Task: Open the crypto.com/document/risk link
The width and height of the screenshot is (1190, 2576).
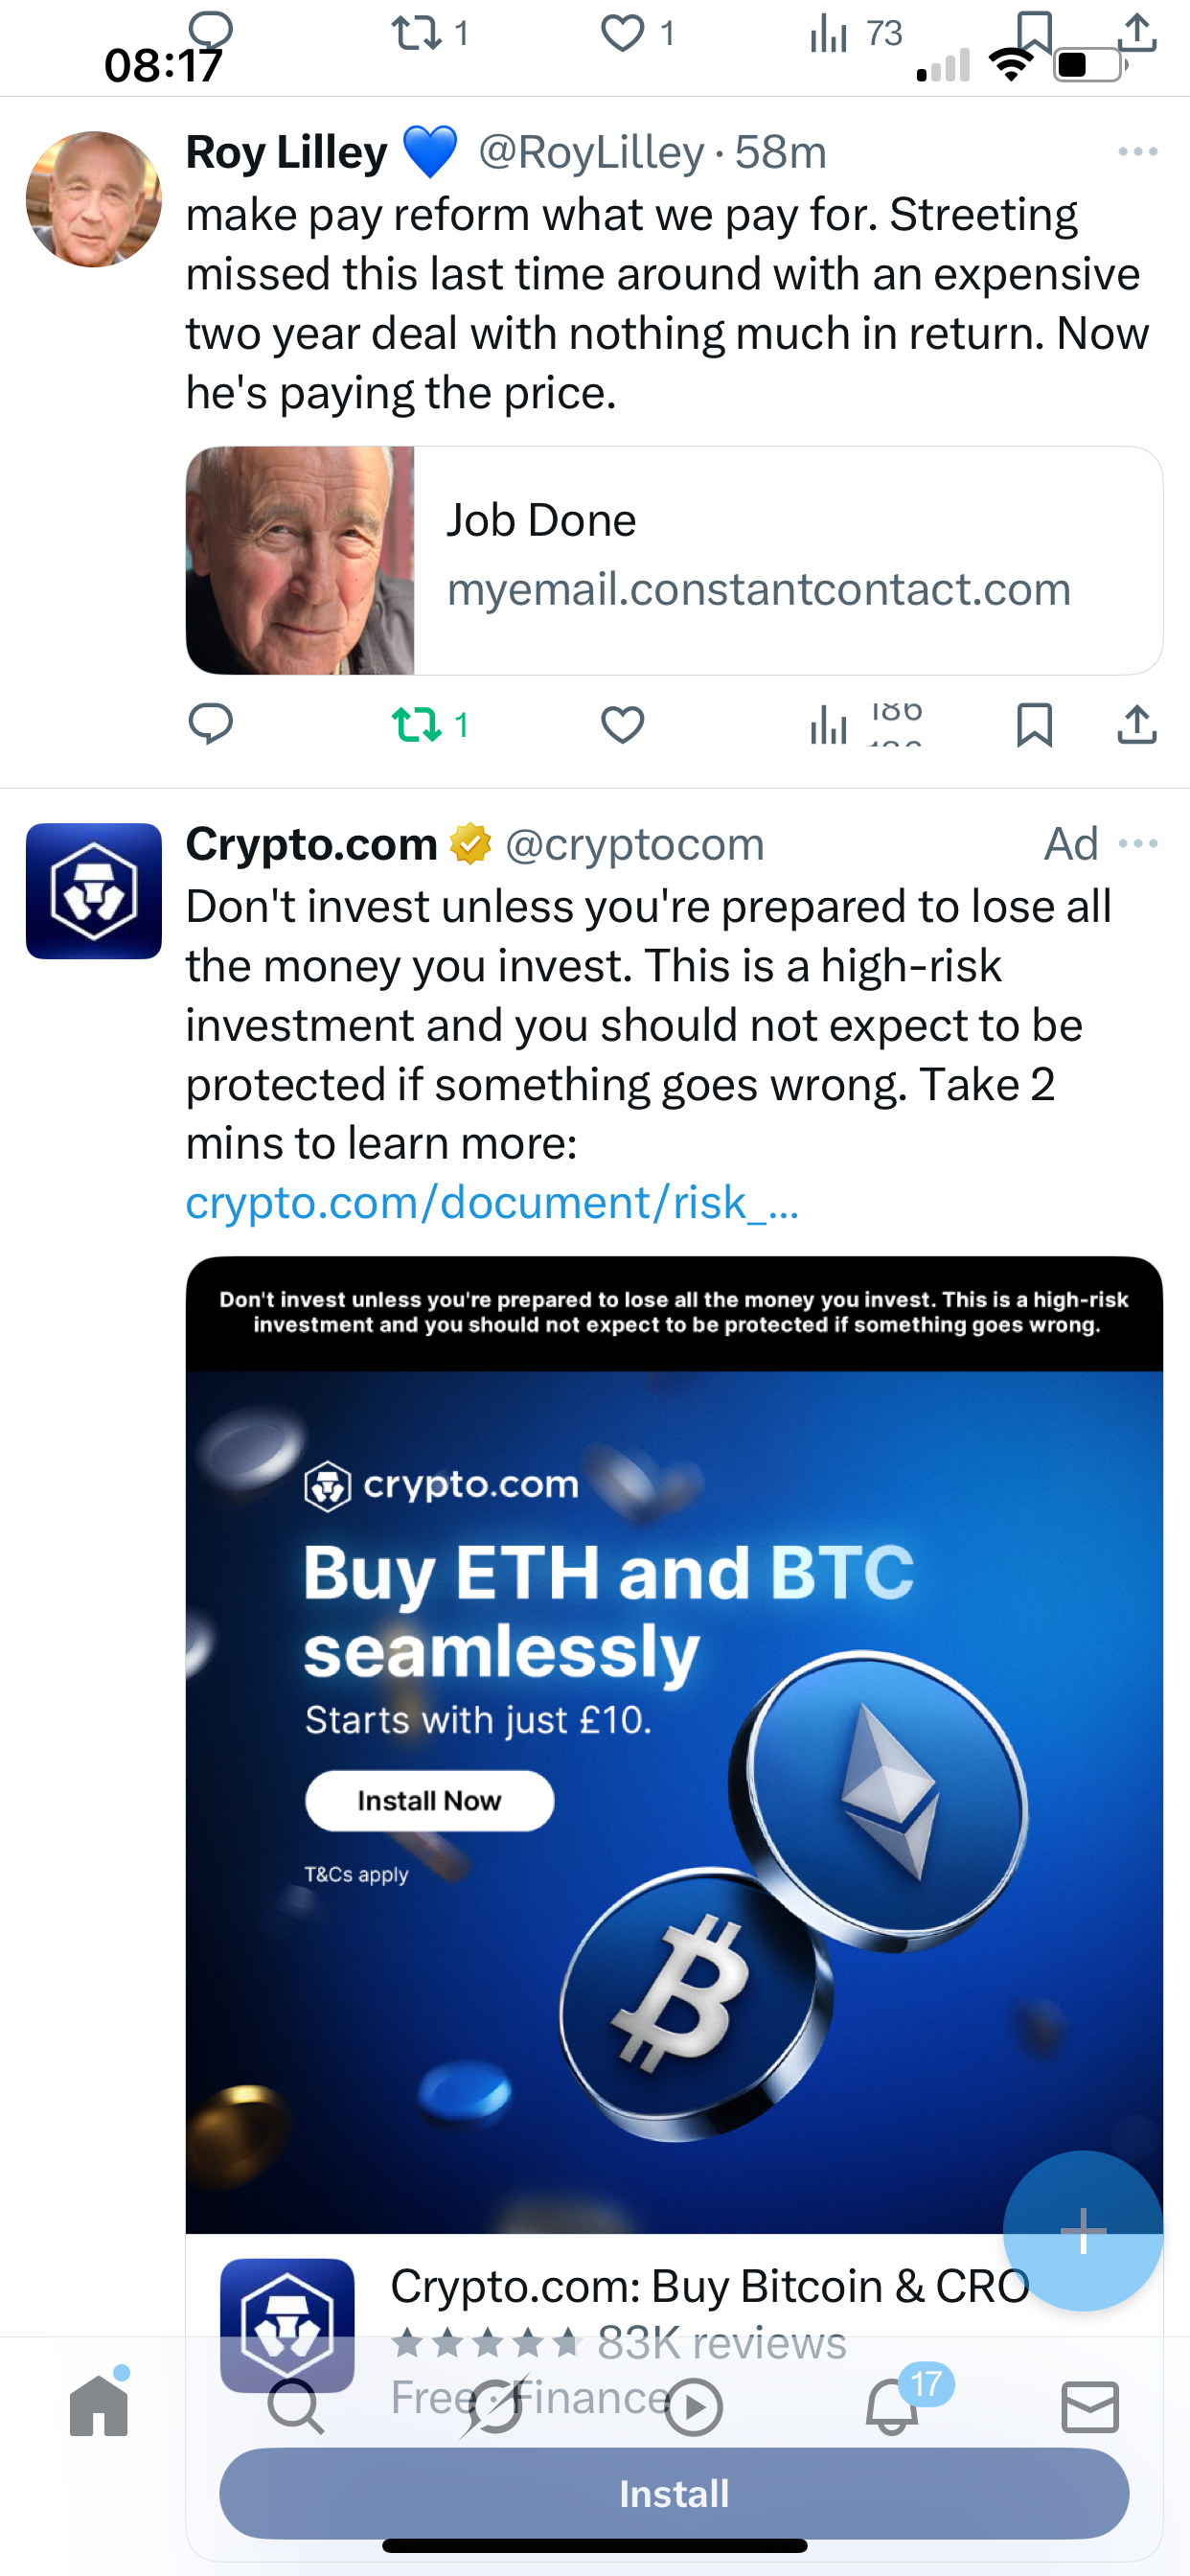Action: click(x=492, y=1203)
